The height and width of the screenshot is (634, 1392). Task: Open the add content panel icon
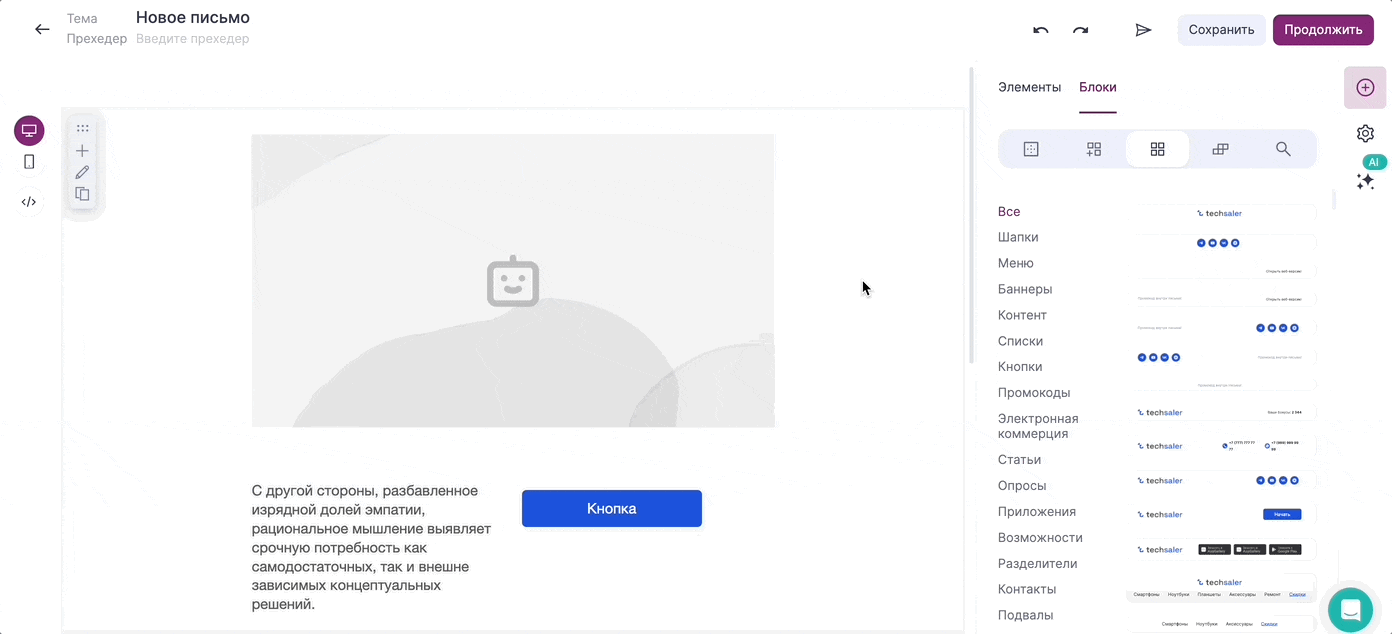[1365, 87]
